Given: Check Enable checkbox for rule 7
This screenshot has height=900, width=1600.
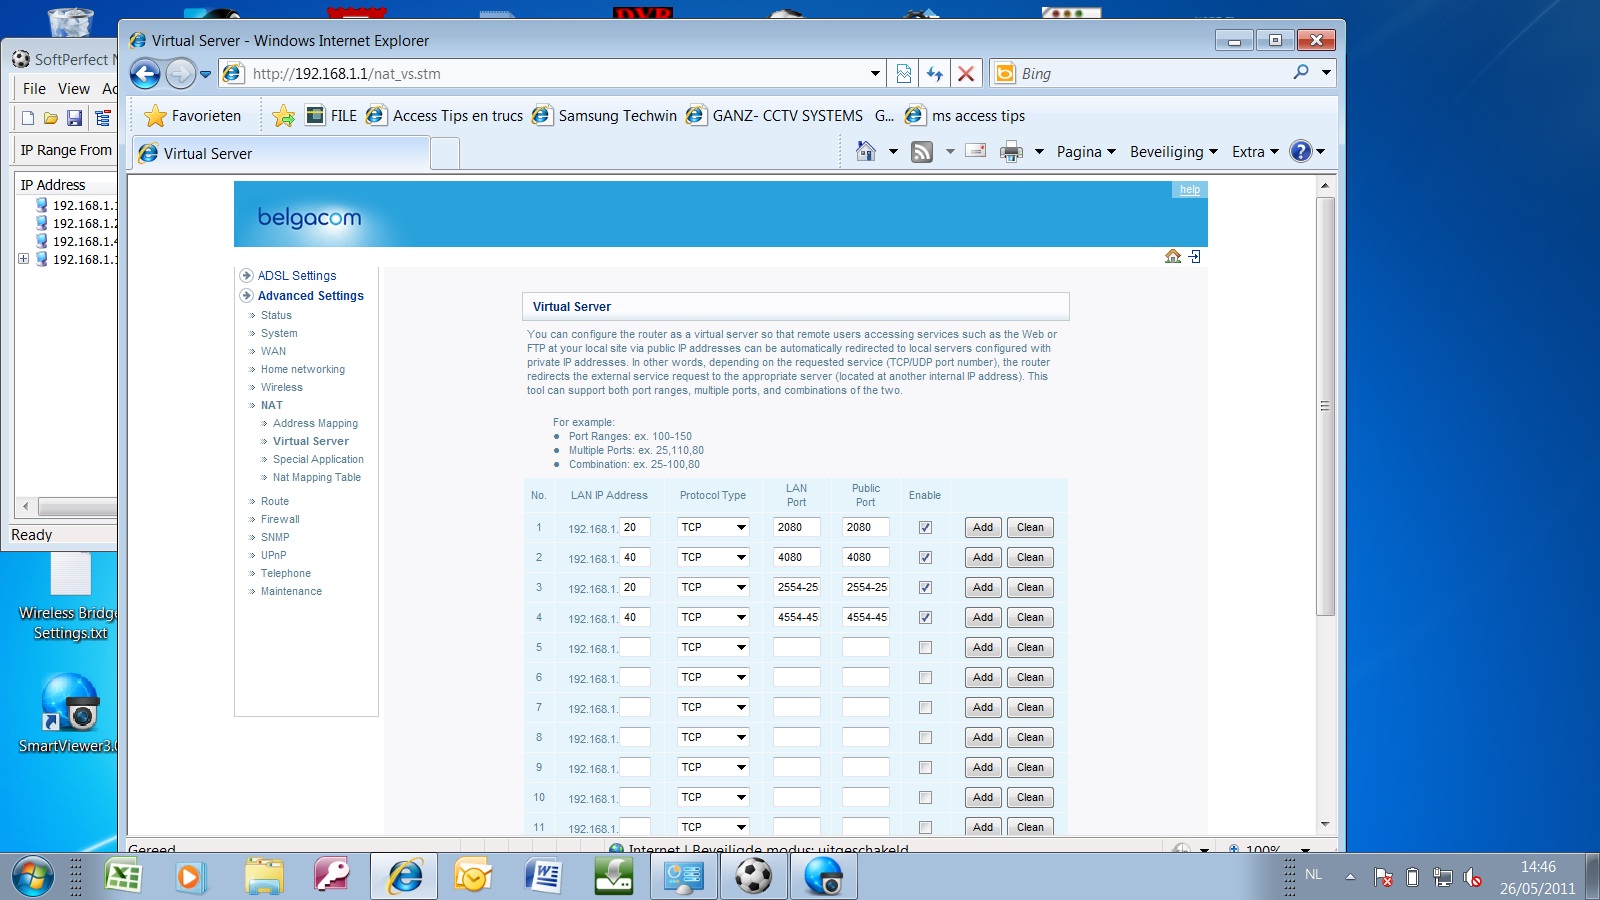Looking at the screenshot, I should (x=925, y=707).
